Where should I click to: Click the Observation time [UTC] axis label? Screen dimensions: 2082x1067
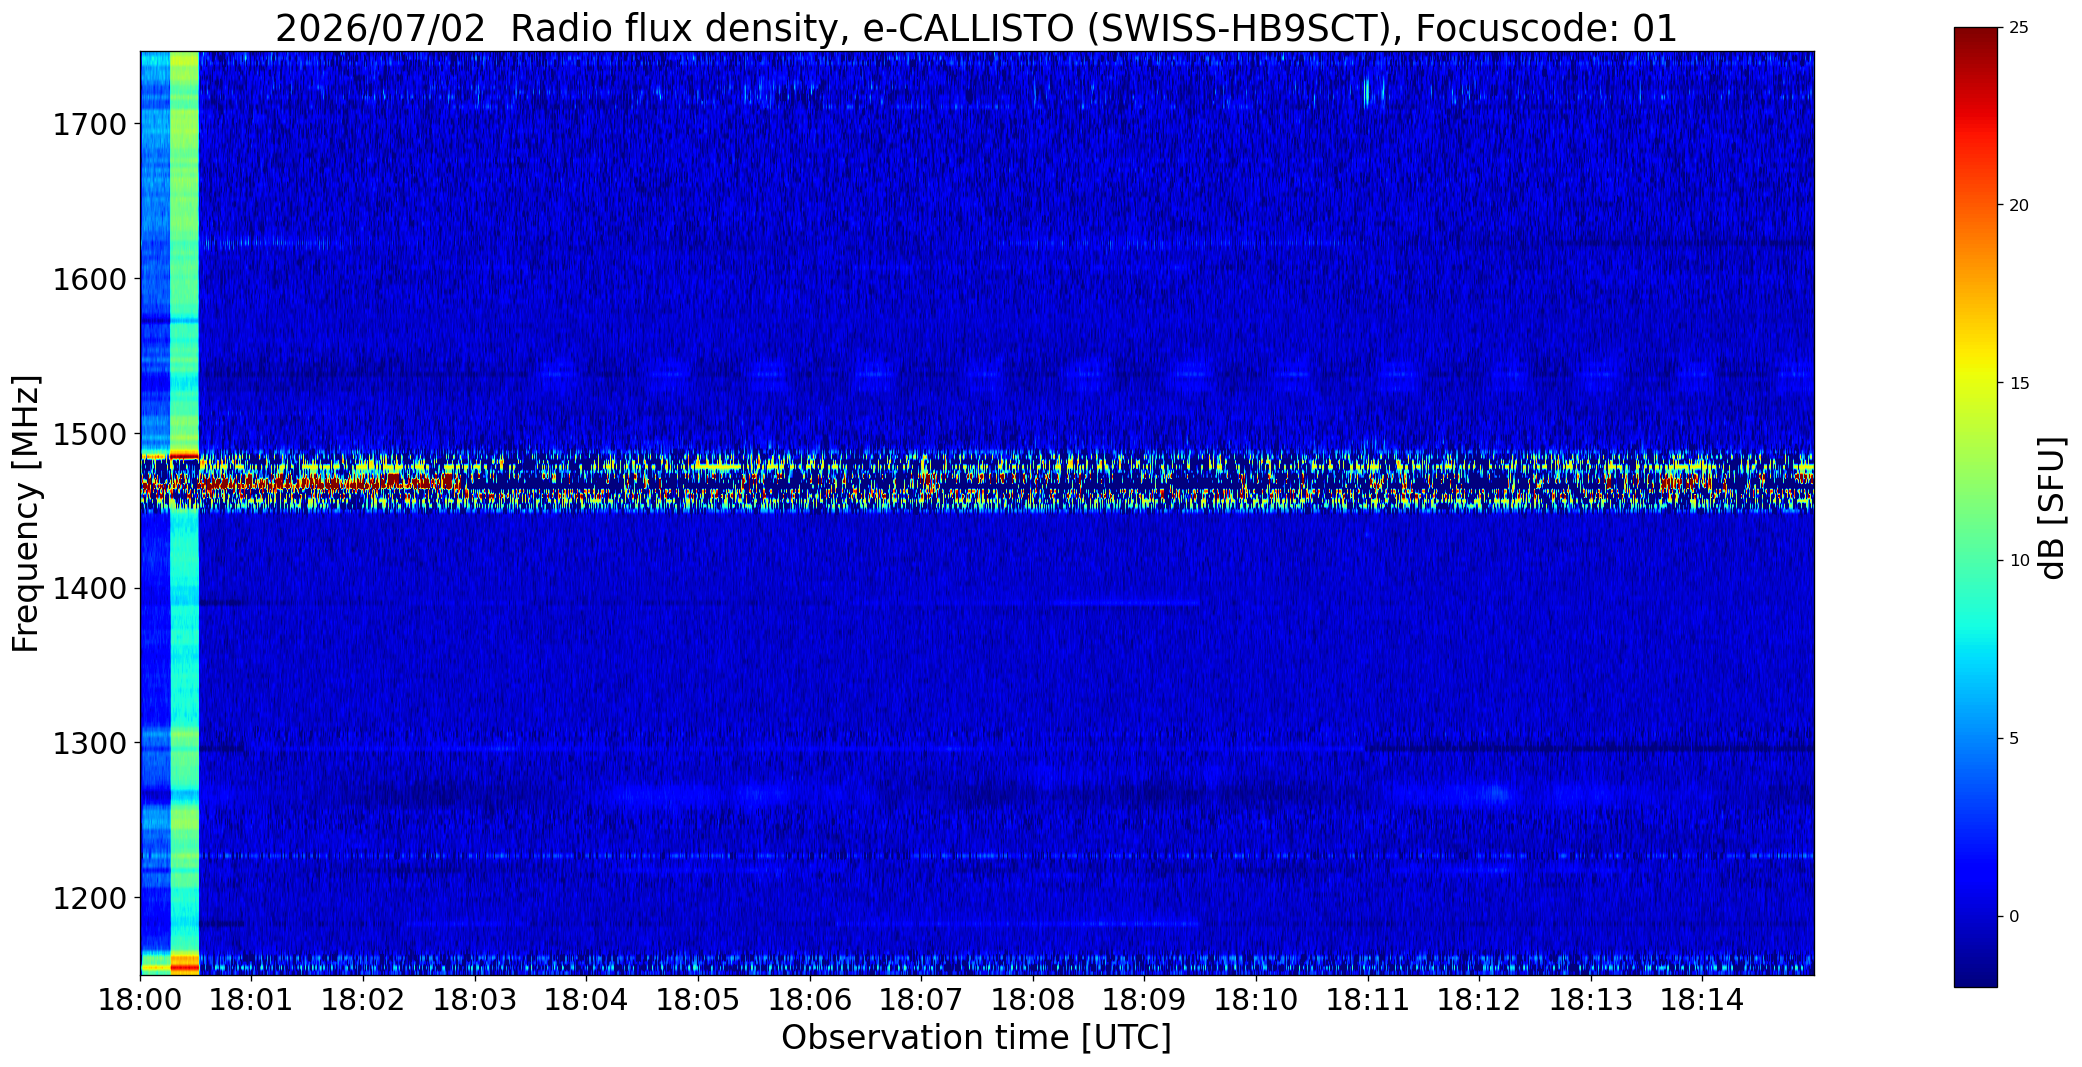click(x=976, y=1038)
